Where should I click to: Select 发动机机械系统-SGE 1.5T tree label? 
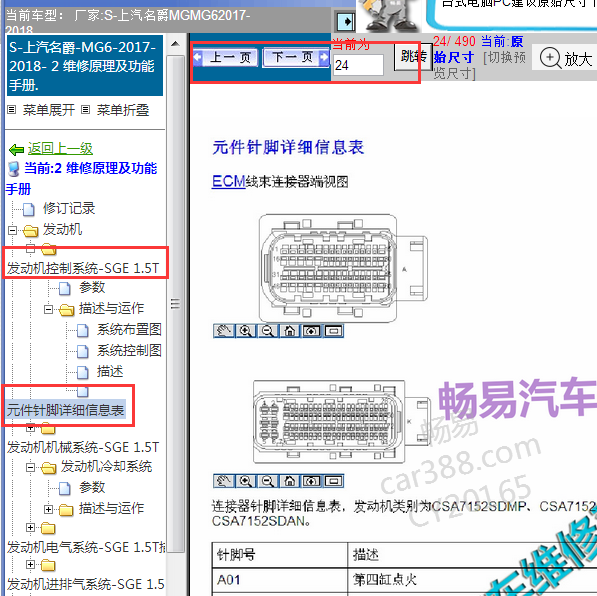pos(83,447)
